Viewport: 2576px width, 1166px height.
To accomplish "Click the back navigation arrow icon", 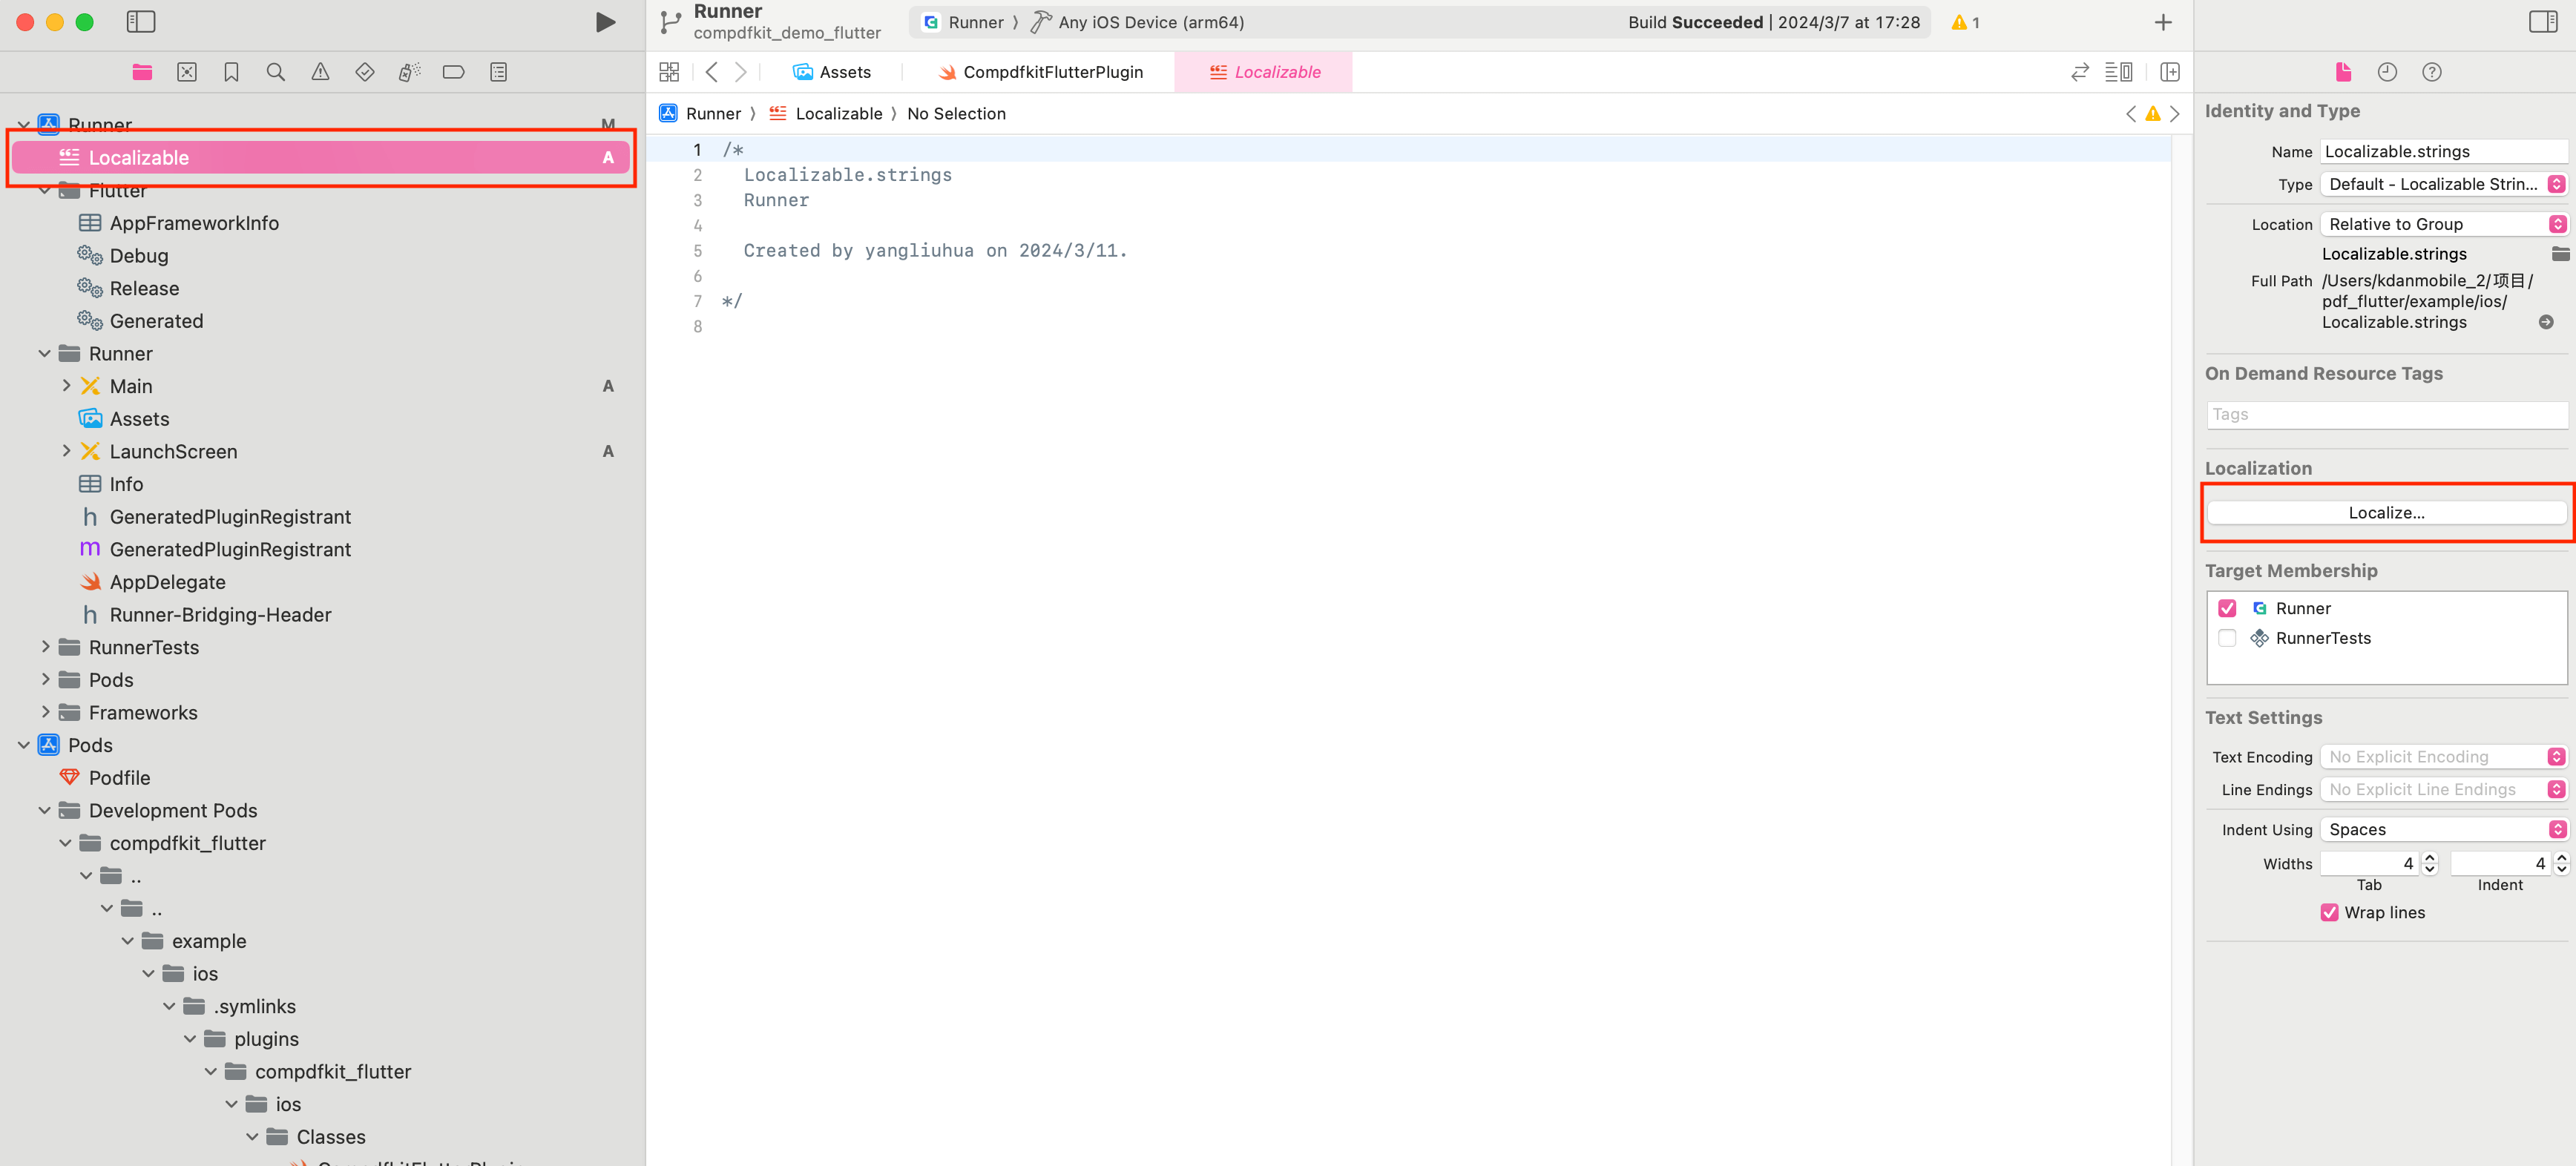I will (x=712, y=72).
